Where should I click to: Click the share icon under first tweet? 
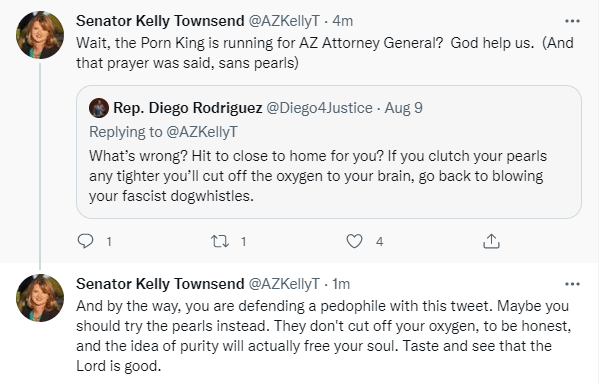click(491, 241)
